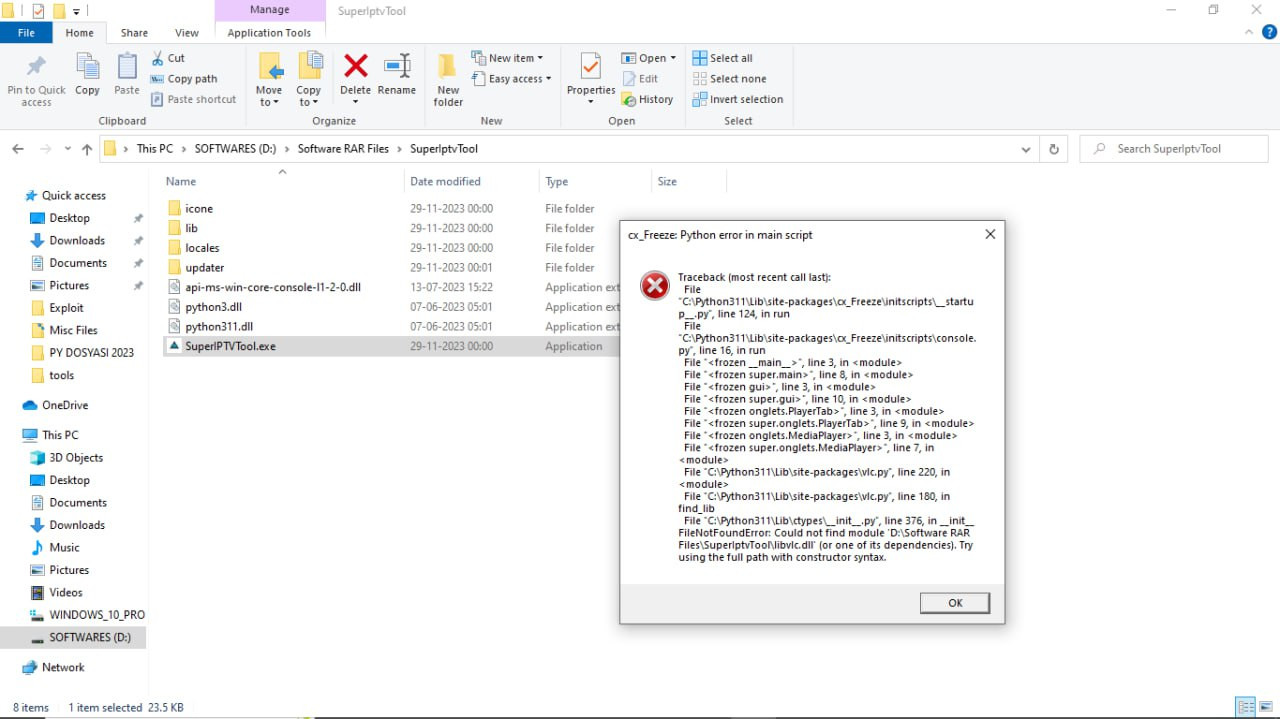Choose Paste shortcut command
1280x719 pixels.
tap(193, 99)
